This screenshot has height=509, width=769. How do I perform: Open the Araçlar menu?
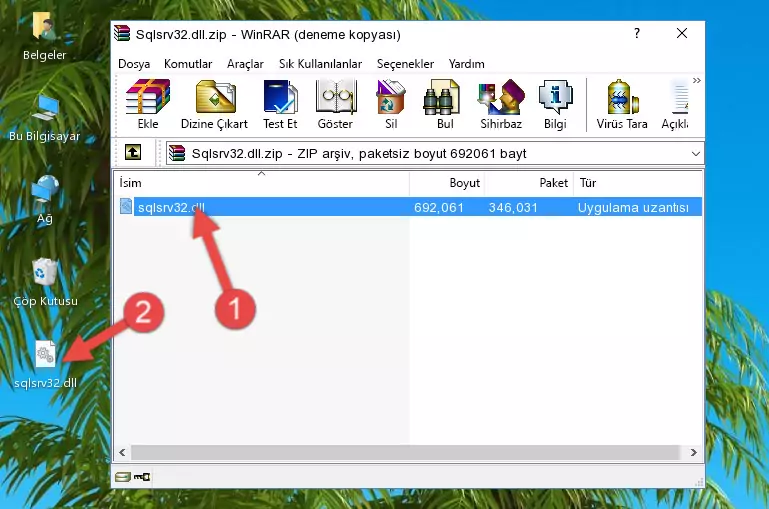[x=245, y=64]
